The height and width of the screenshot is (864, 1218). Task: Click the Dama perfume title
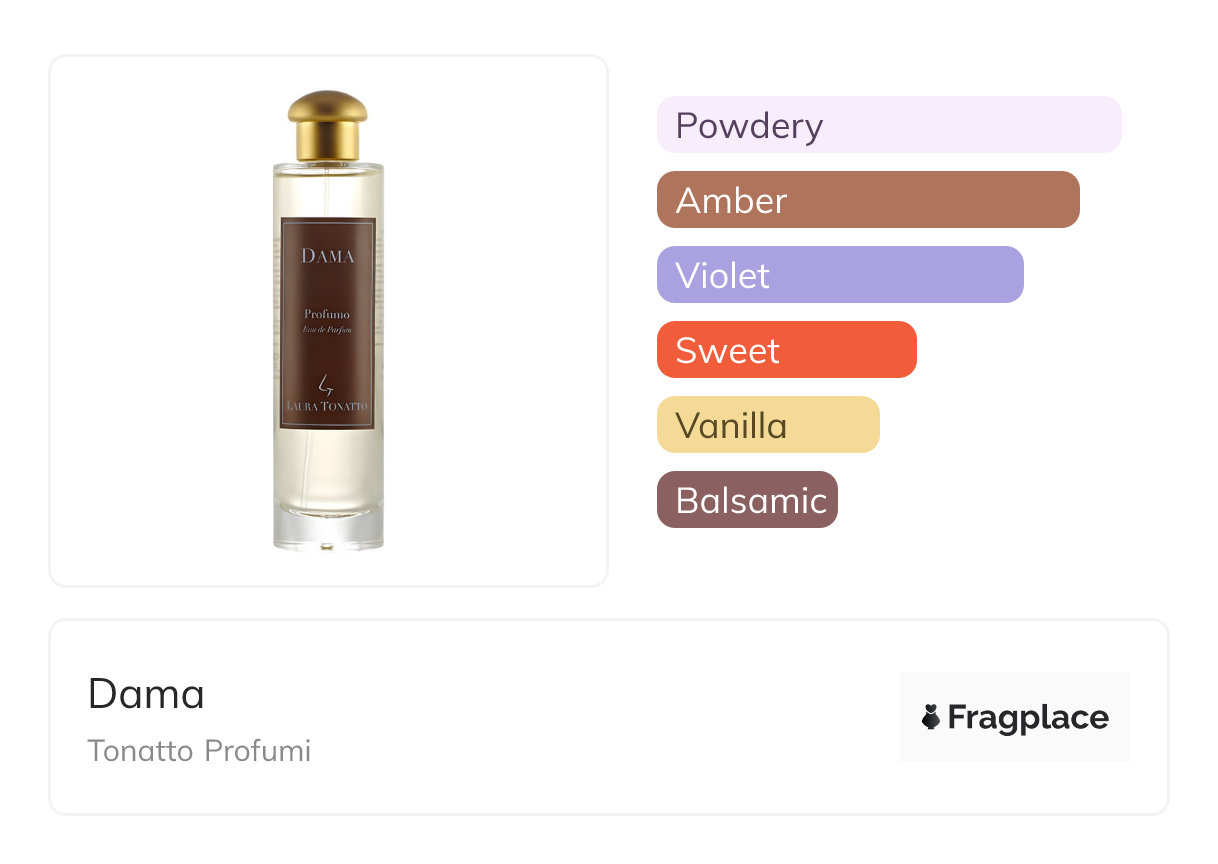pos(146,693)
